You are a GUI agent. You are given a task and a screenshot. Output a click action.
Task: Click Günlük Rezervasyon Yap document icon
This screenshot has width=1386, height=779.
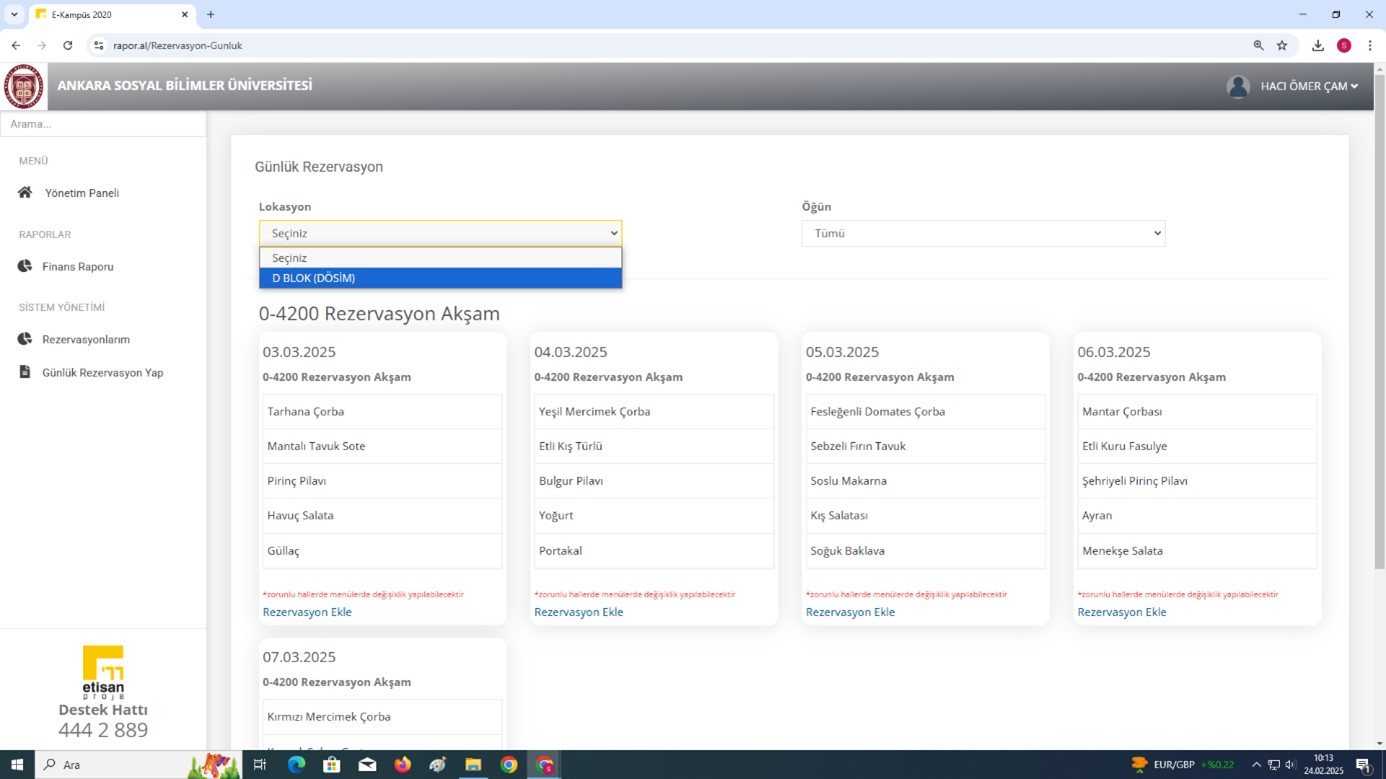(x=25, y=372)
